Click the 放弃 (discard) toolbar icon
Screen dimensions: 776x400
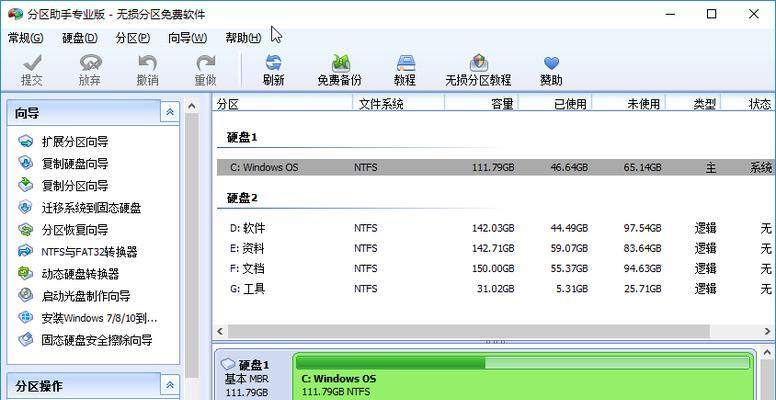pyautogui.click(x=90, y=63)
